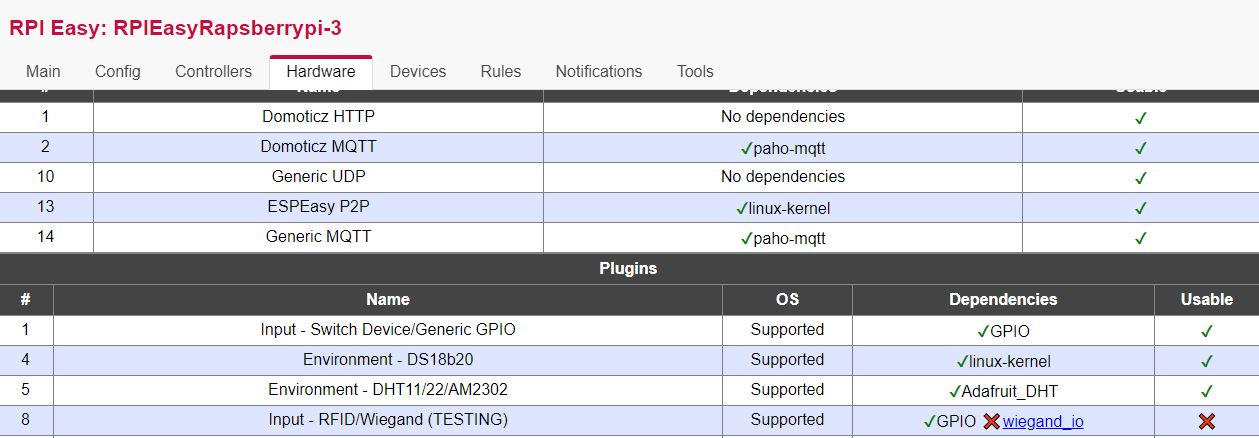1259x438 pixels.
Task: Follow the wiegand_io dependency link
Action: (x=1043, y=422)
